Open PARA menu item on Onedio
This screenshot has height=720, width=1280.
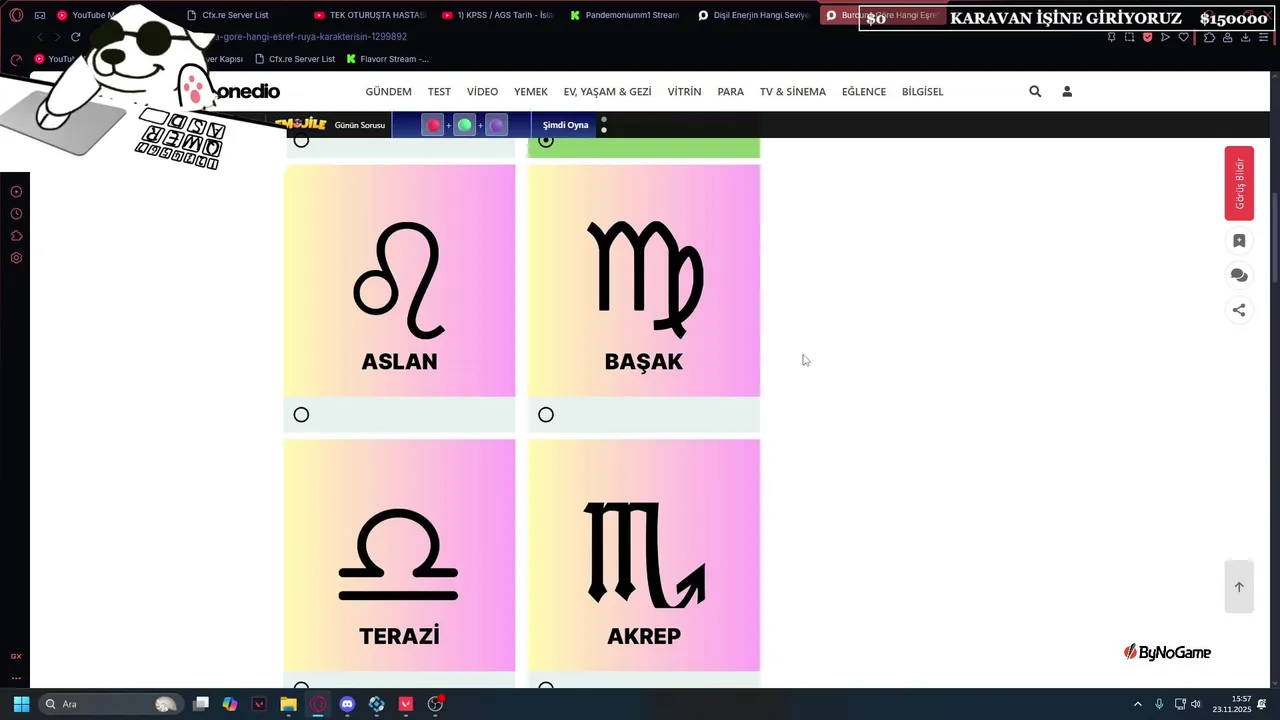pyautogui.click(x=730, y=91)
